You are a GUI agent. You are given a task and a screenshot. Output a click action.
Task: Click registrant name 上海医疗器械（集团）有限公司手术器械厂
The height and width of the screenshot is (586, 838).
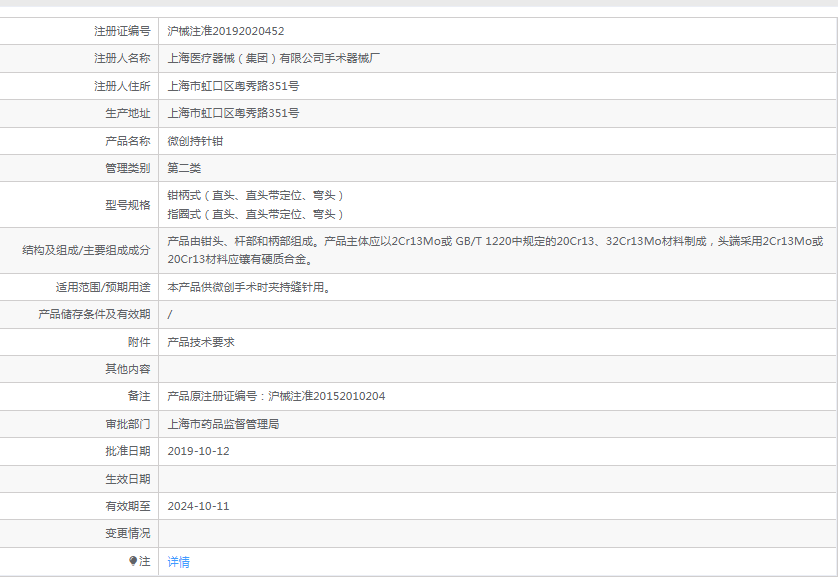(x=274, y=58)
